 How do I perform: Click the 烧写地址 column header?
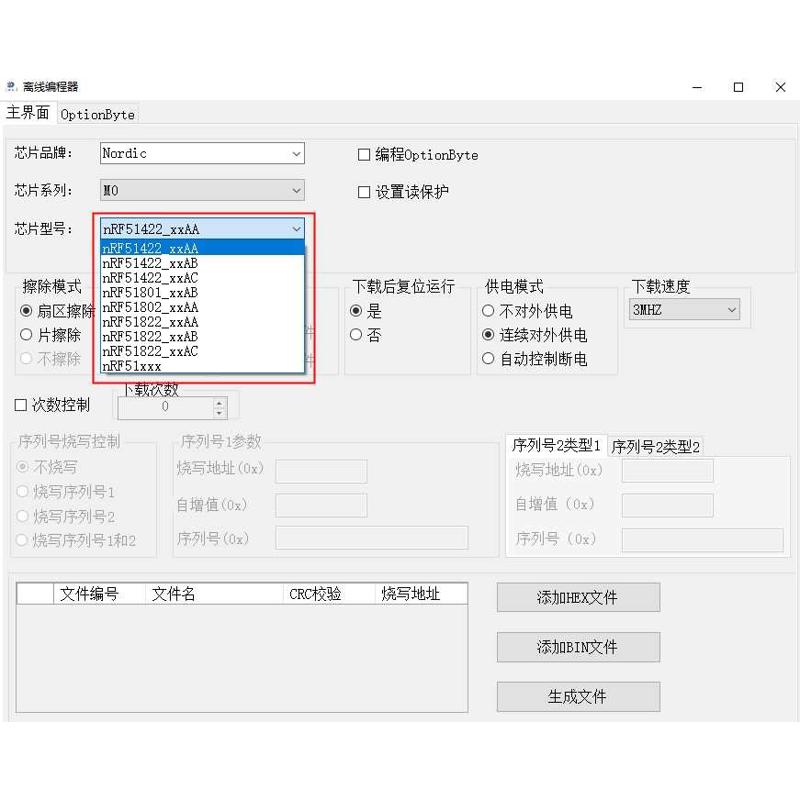coord(421,594)
